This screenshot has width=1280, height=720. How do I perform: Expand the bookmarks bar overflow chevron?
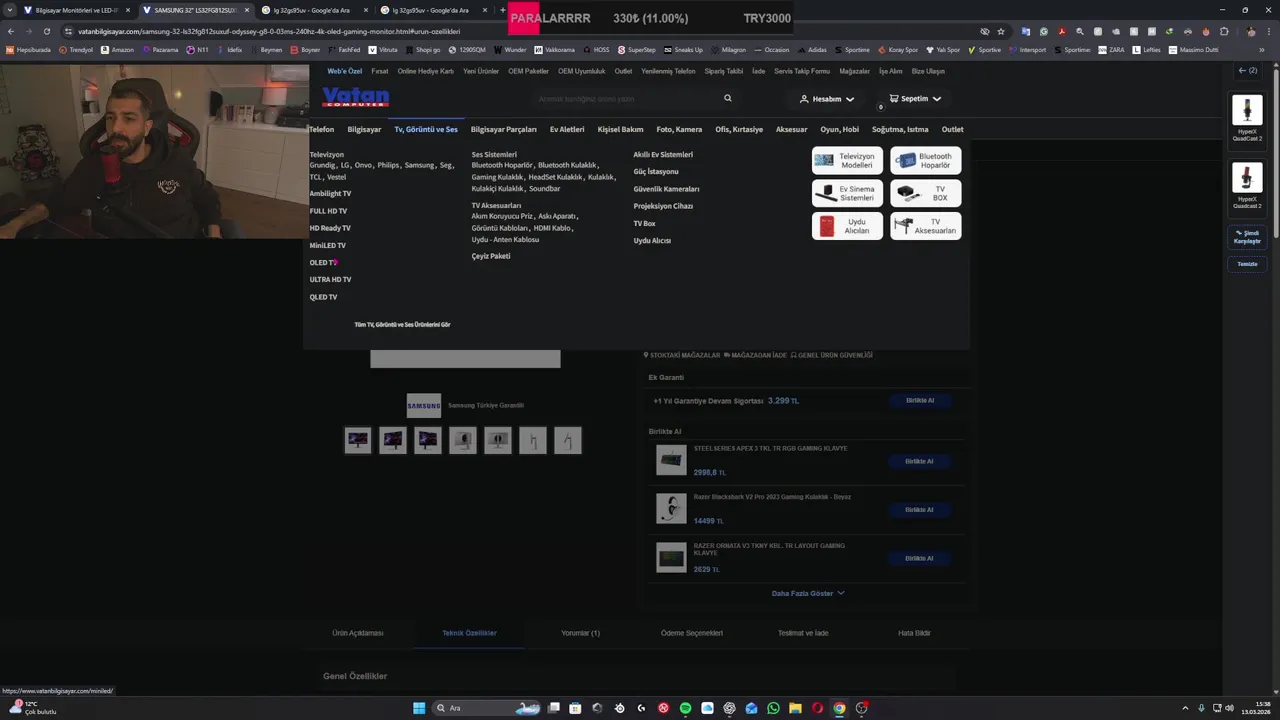coord(1260,49)
